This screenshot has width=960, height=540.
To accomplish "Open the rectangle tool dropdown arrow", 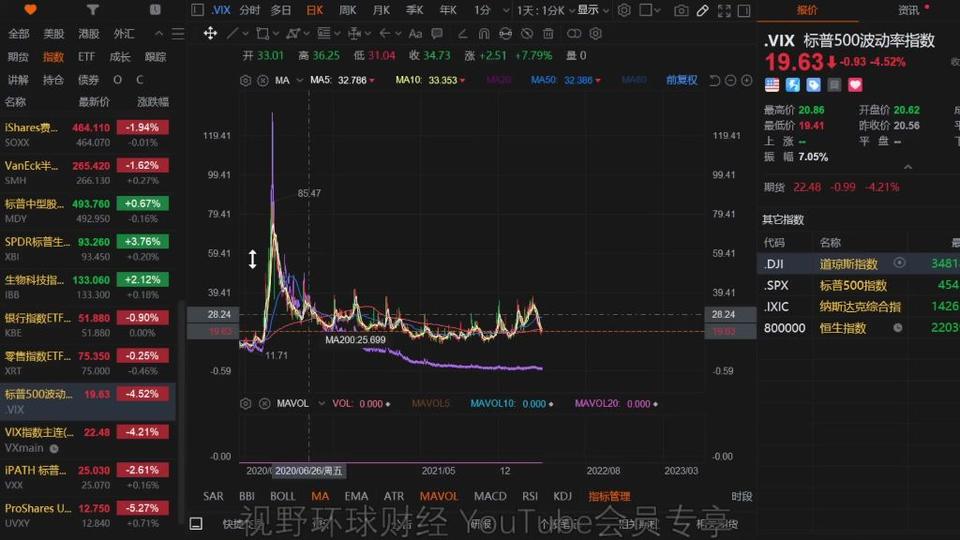I will [276, 34].
